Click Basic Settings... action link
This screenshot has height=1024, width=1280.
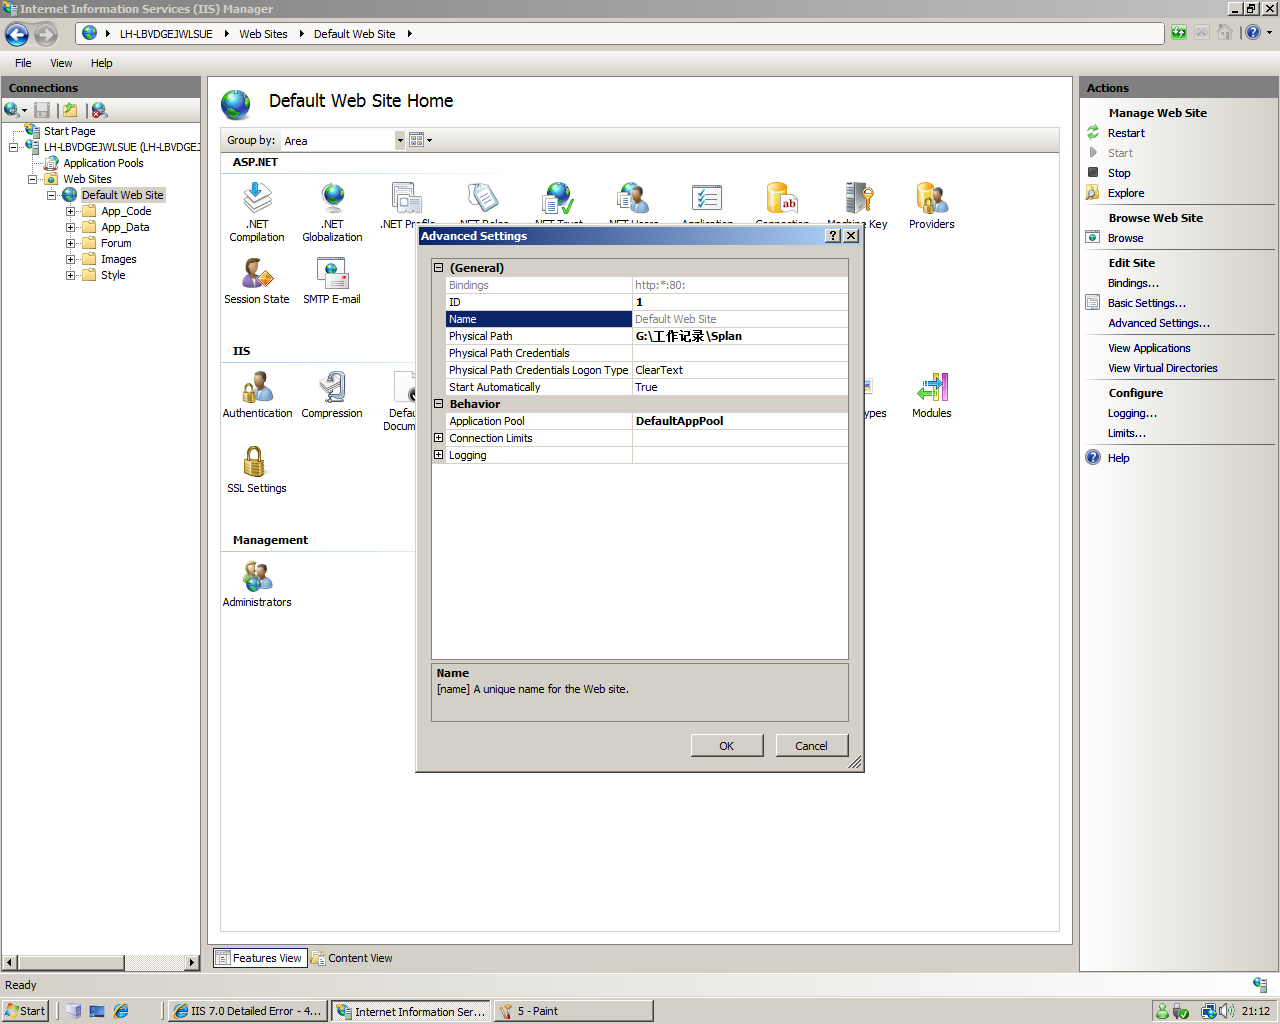pyautogui.click(x=1146, y=303)
